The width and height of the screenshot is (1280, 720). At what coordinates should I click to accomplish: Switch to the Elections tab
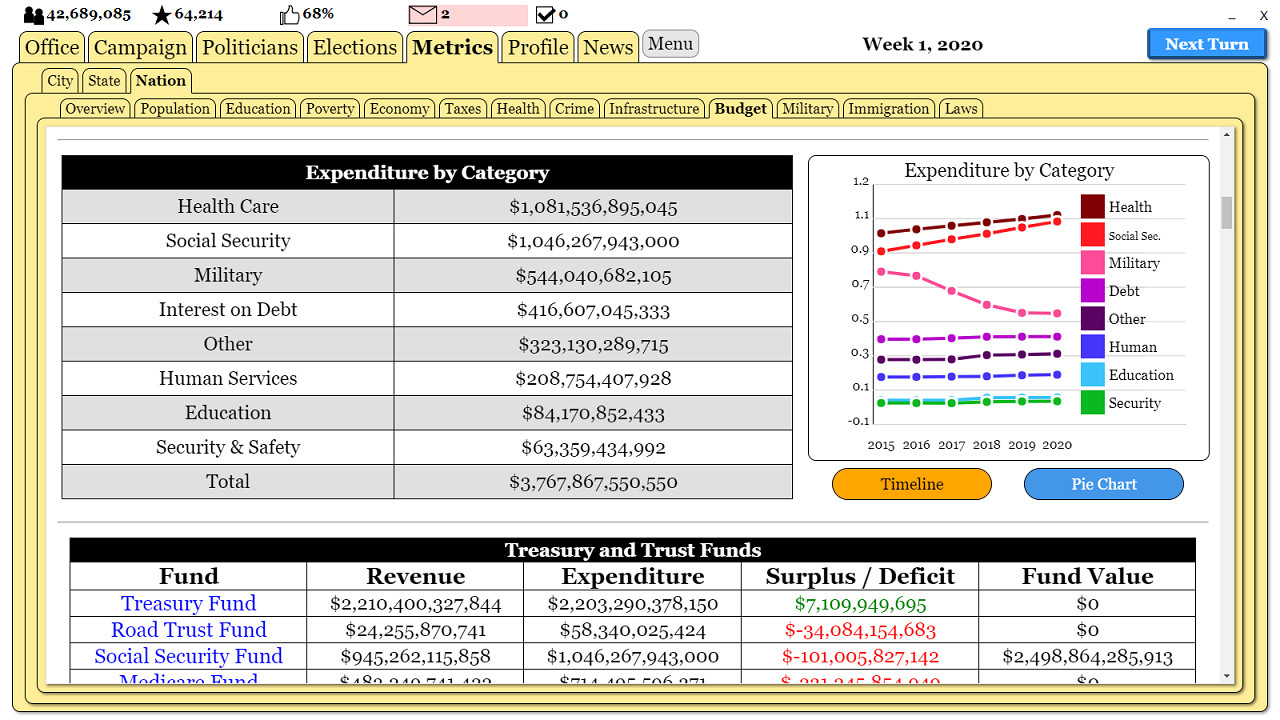[355, 47]
